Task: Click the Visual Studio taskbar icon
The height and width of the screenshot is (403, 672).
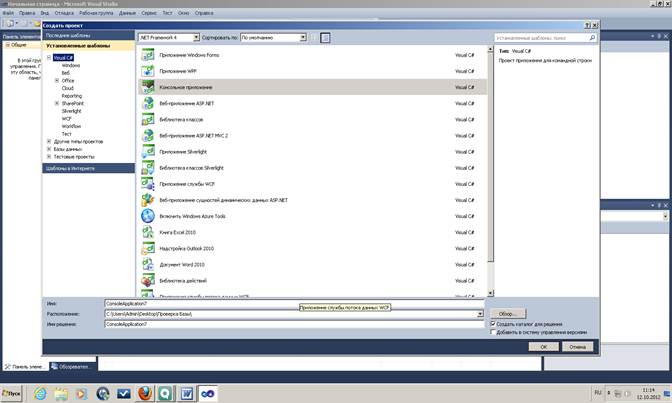Action: [207, 393]
